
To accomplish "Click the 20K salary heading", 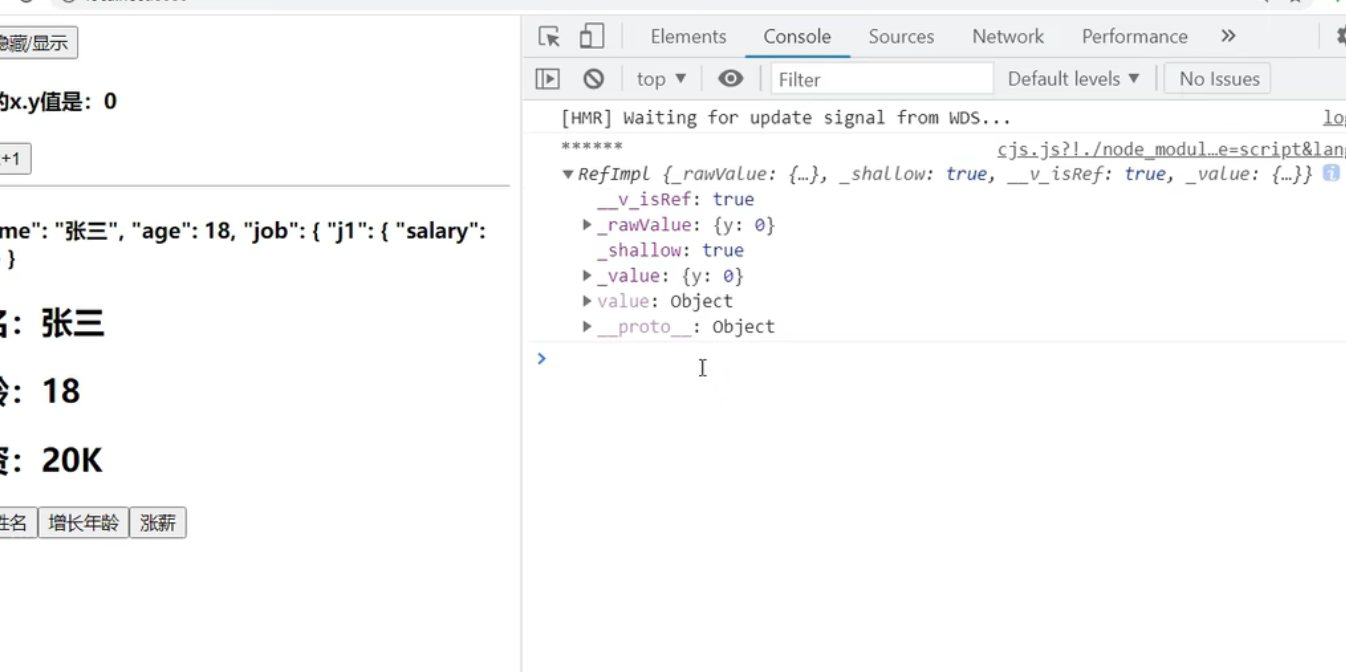I will click(x=51, y=461).
